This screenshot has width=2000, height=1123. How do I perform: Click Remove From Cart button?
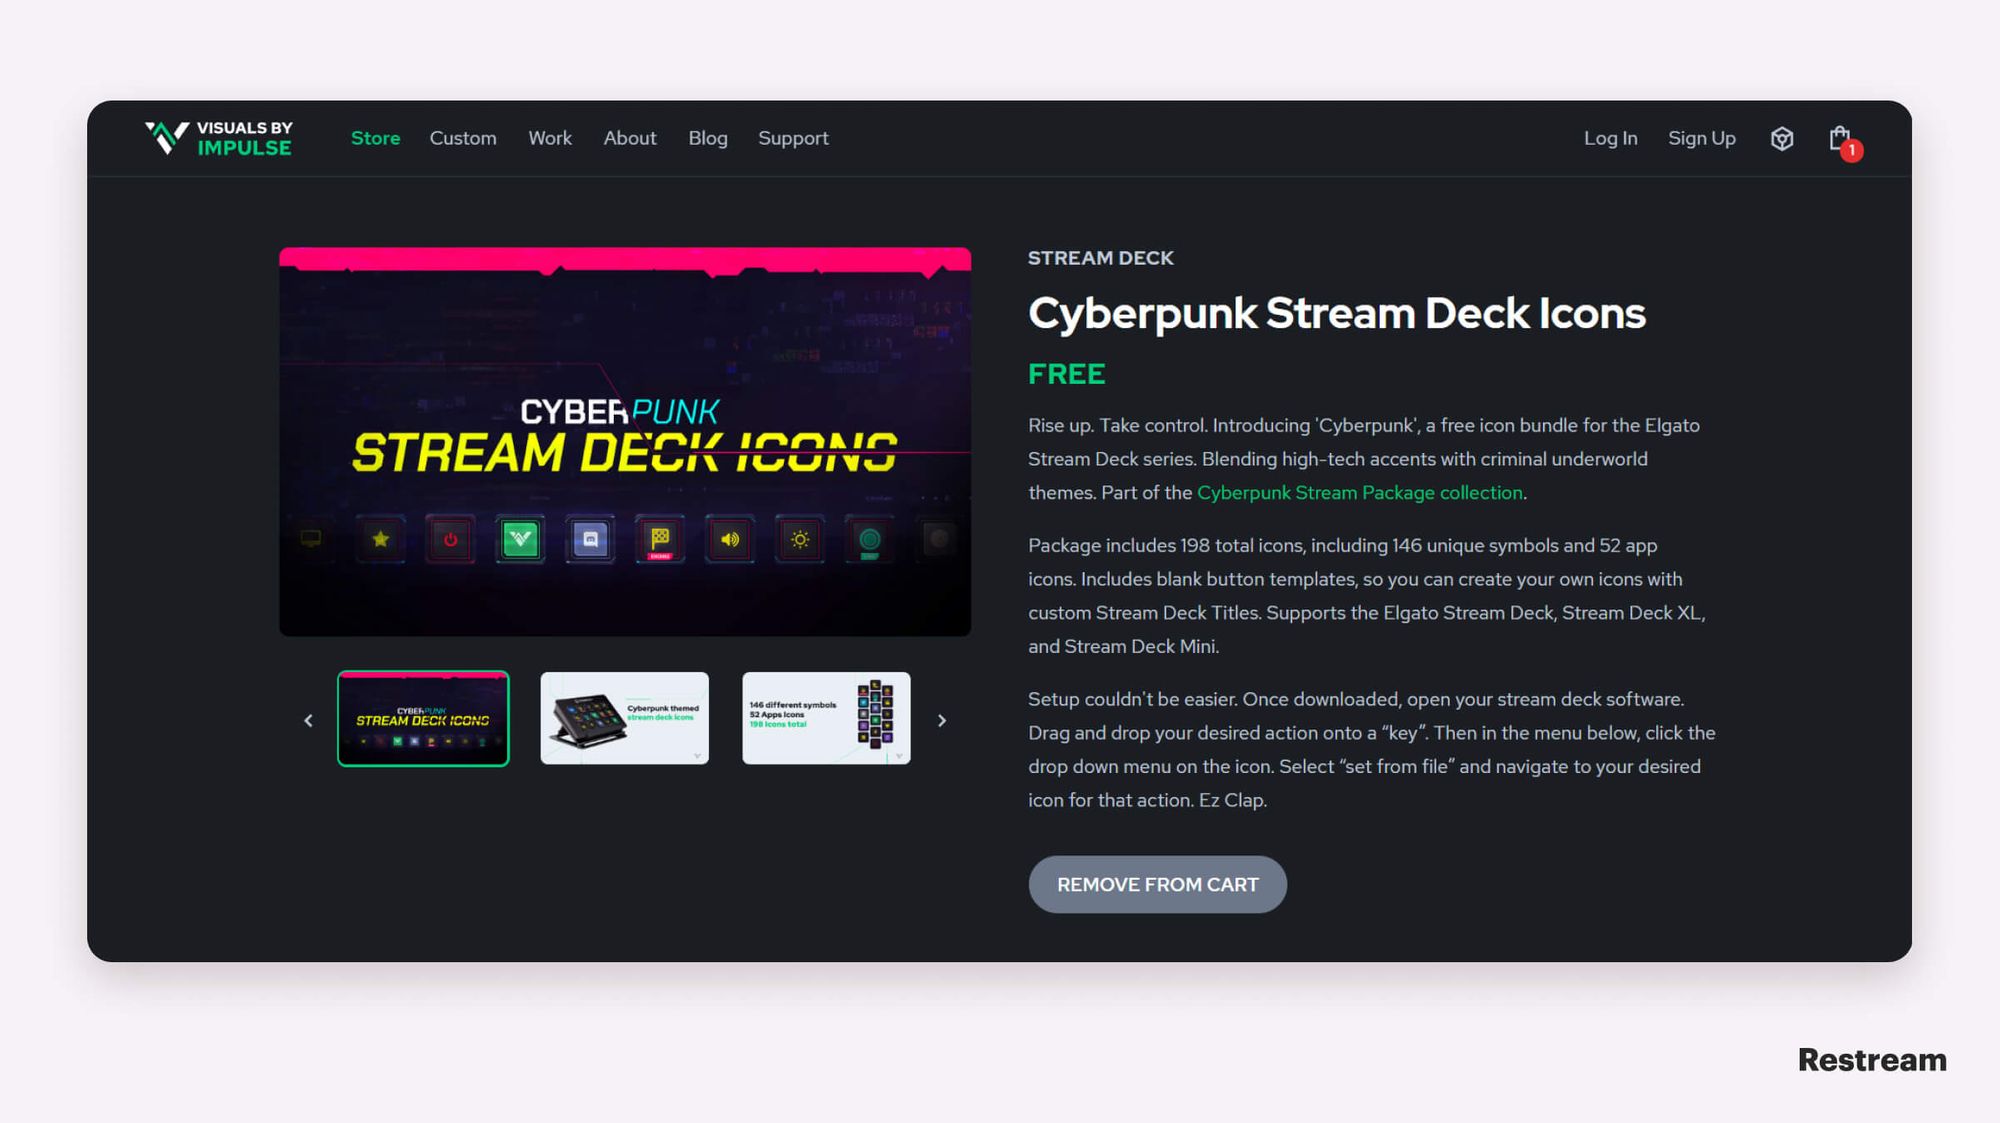tap(1158, 884)
